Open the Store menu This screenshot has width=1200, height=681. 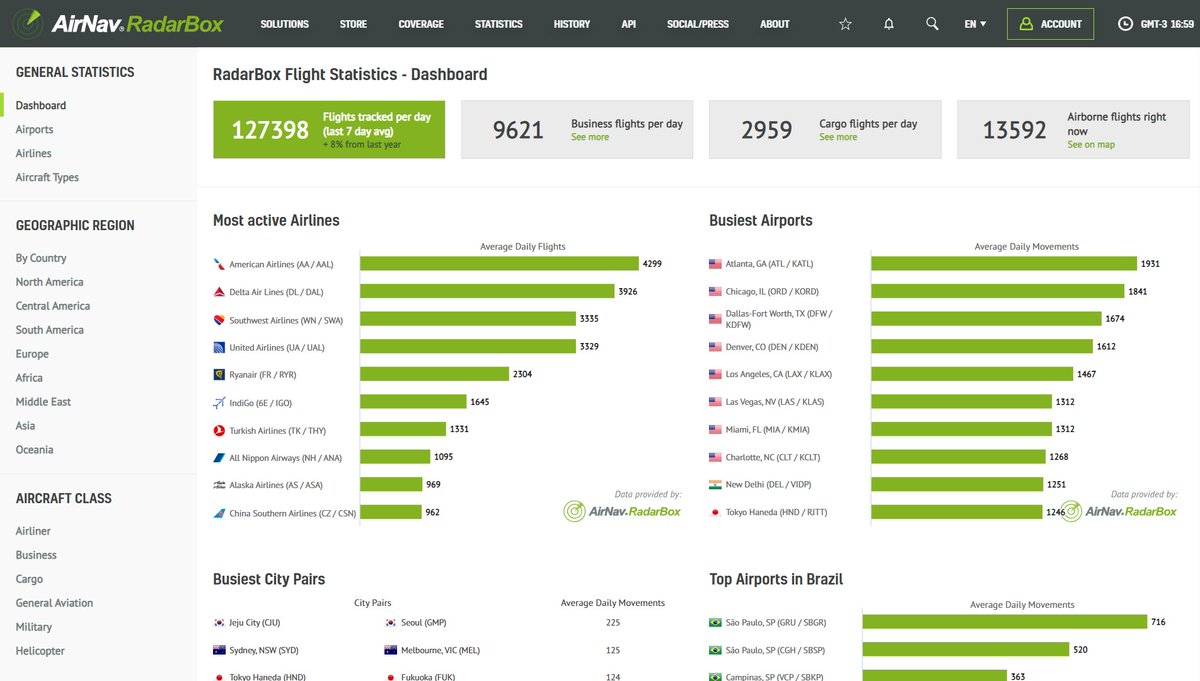click(x=353, y=24)
